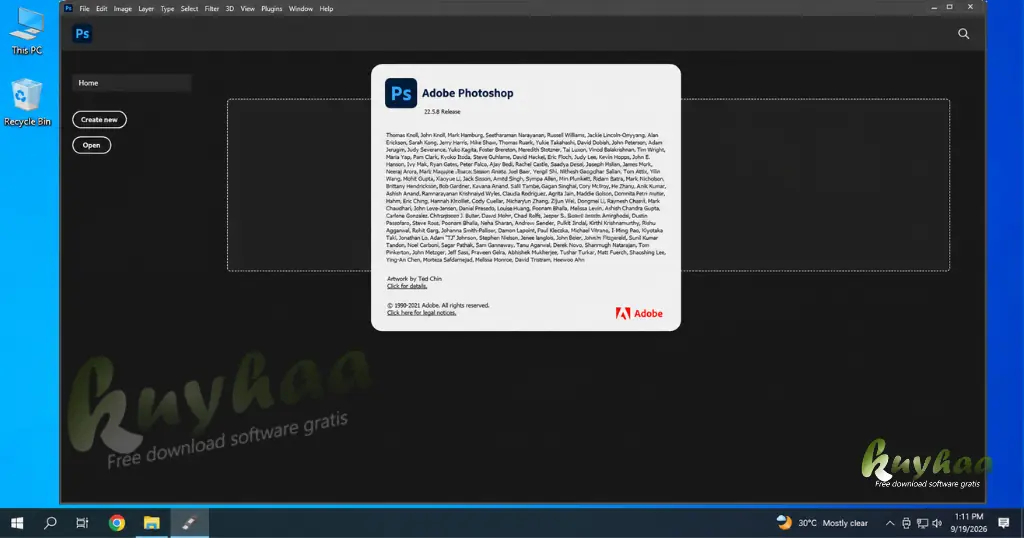Open the 'Click for details' link
This screenshot has height=538, width=1024.
coord(407,286)
